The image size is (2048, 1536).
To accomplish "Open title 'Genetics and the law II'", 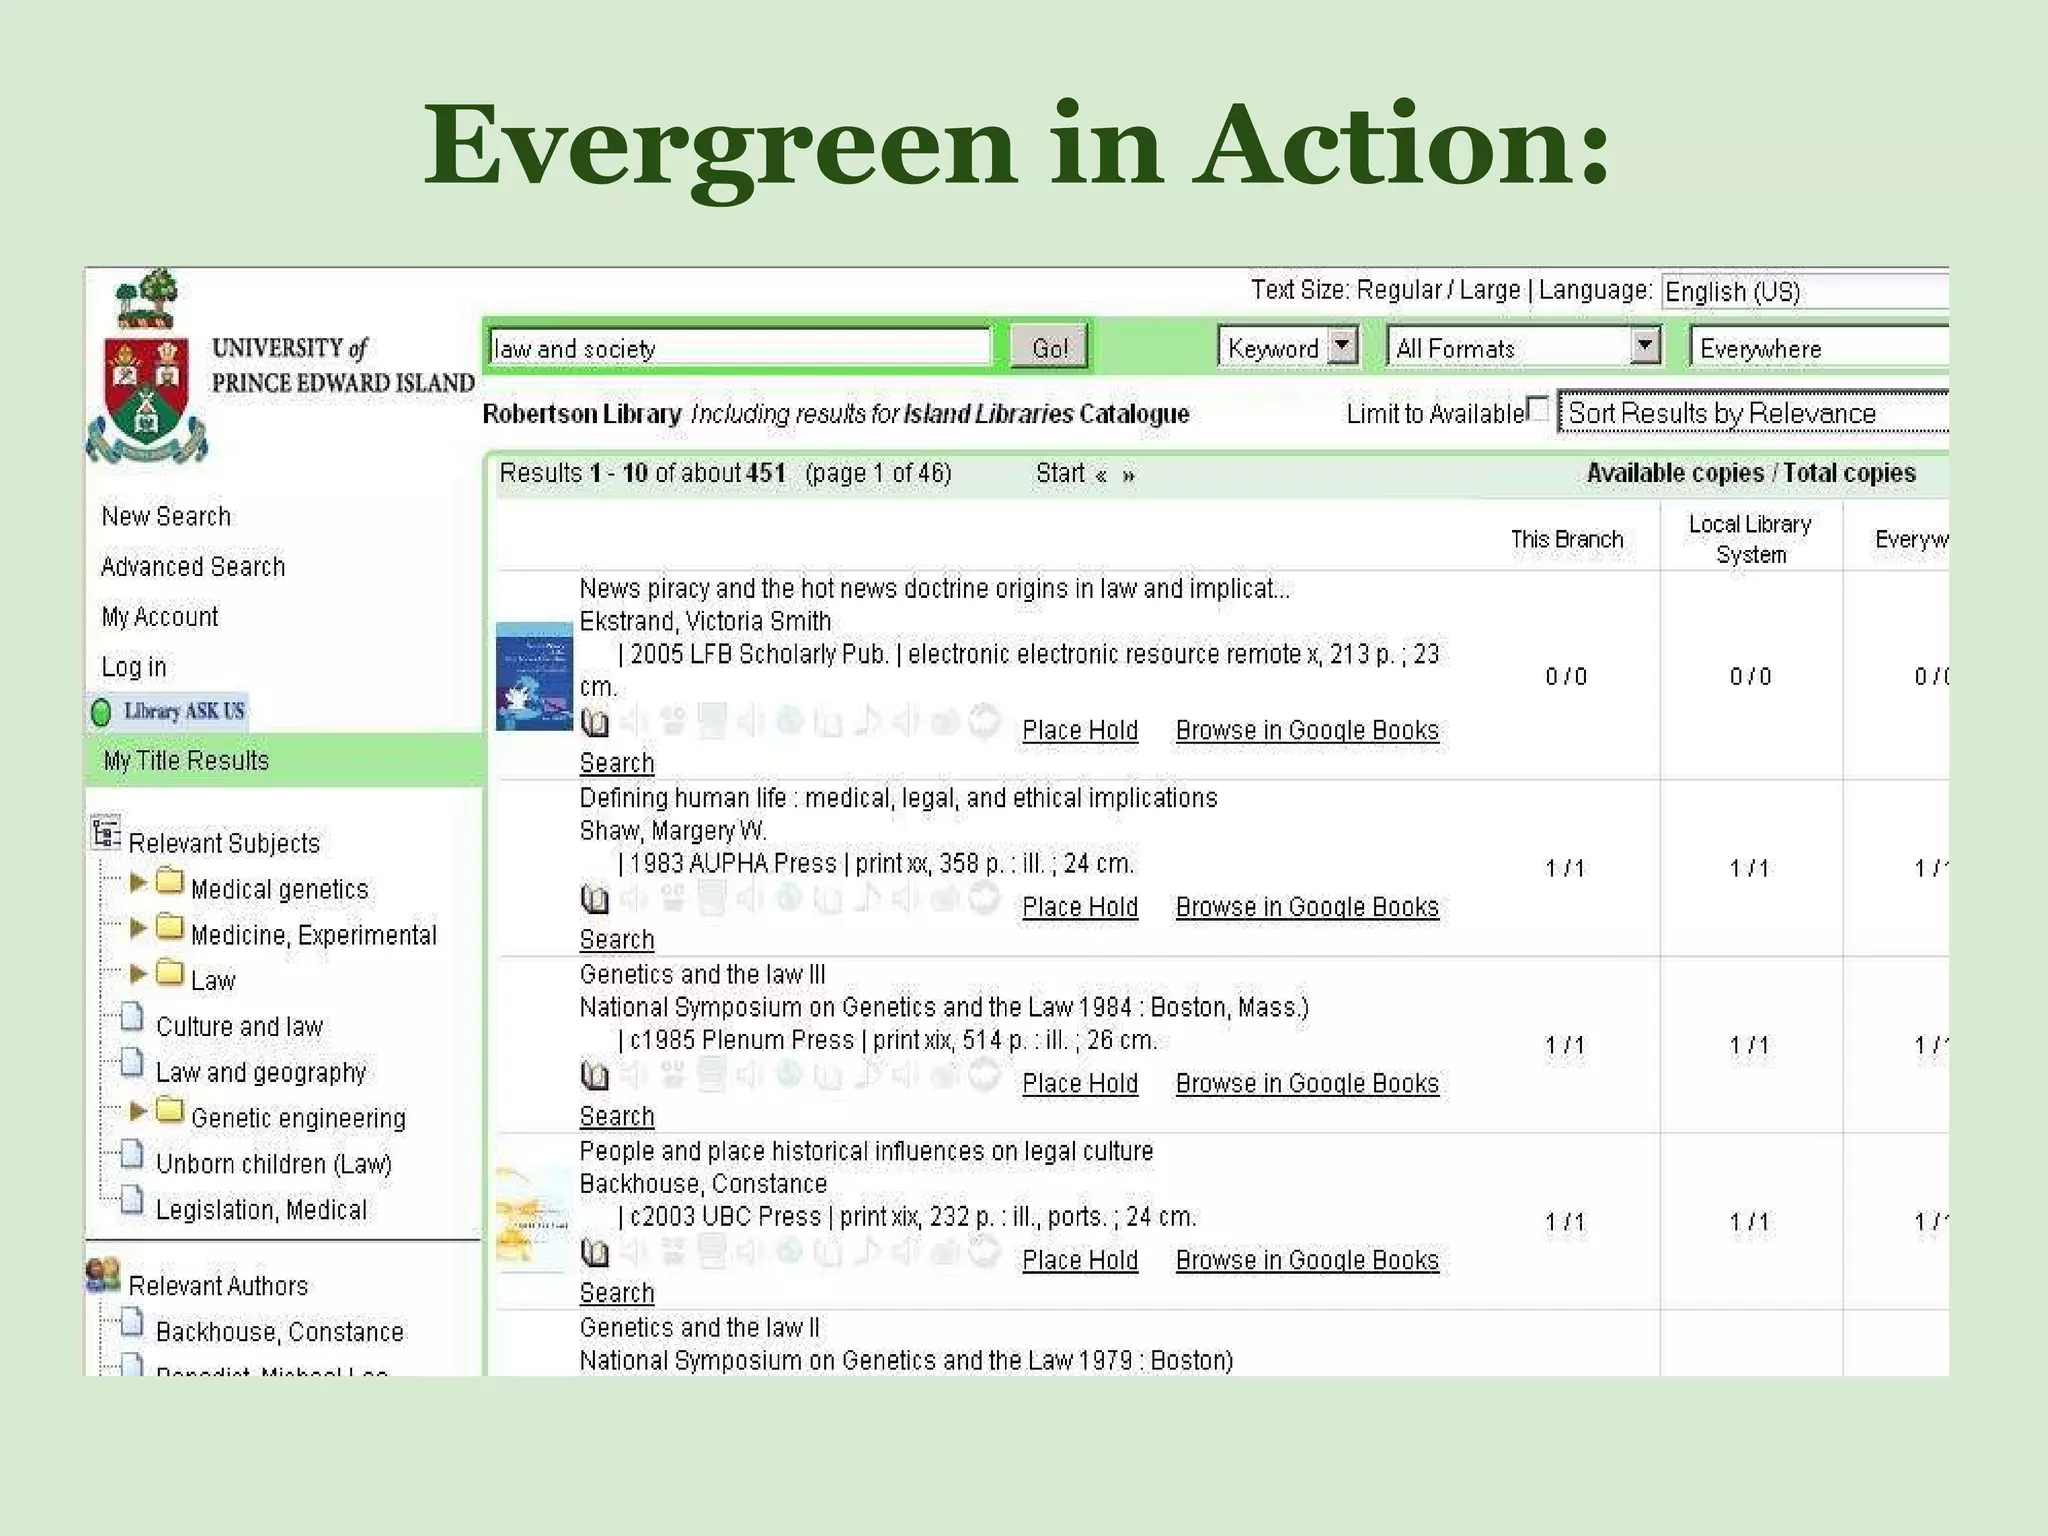I will [x=700, y=1328].
